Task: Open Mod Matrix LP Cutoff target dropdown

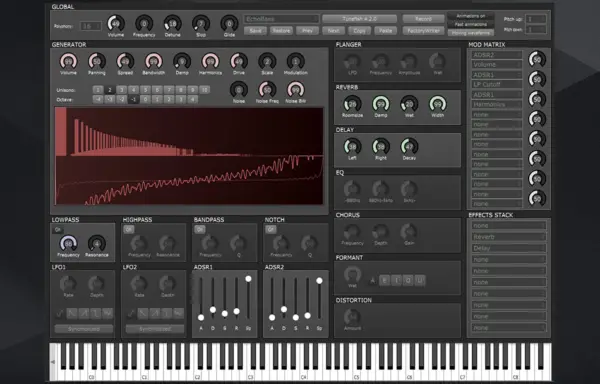Action: [x=497, y=85]
